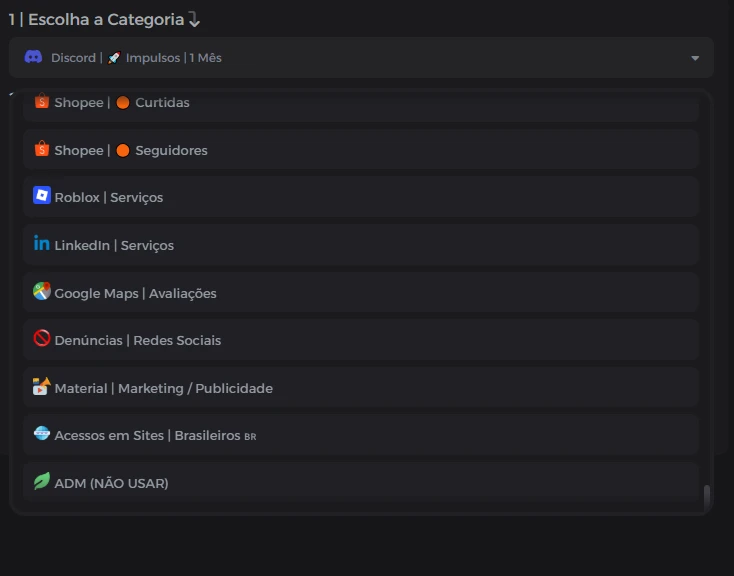
Task: Open the Discord Impulsos 1 Mês combo box
Action: coord(361,58)
